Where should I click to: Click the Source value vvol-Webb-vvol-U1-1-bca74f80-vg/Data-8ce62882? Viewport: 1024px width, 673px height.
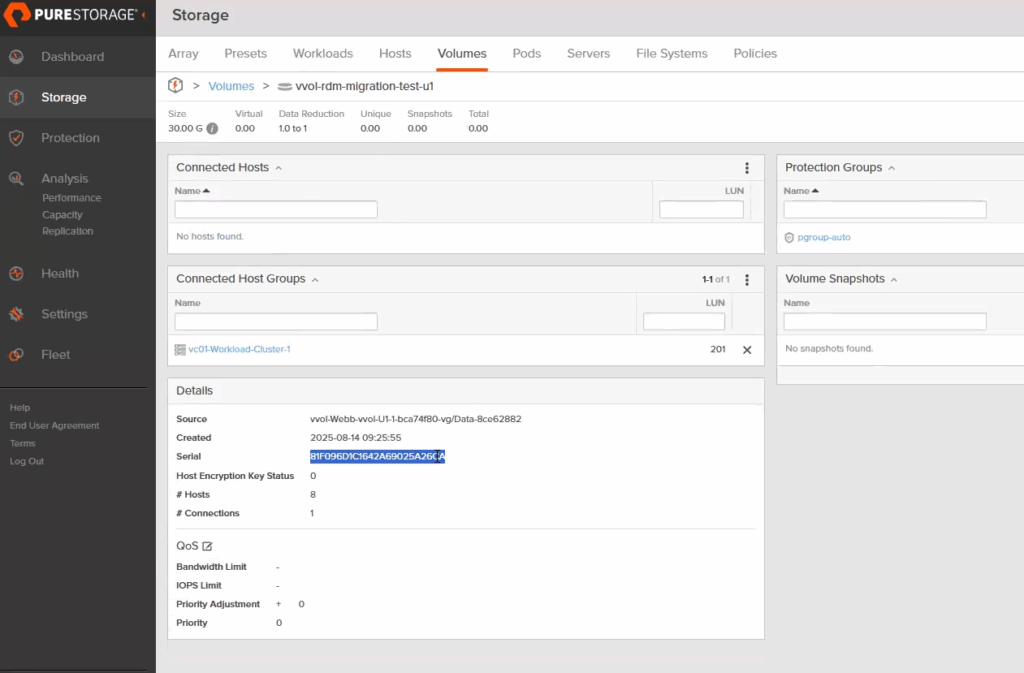(x=415, y=419)
